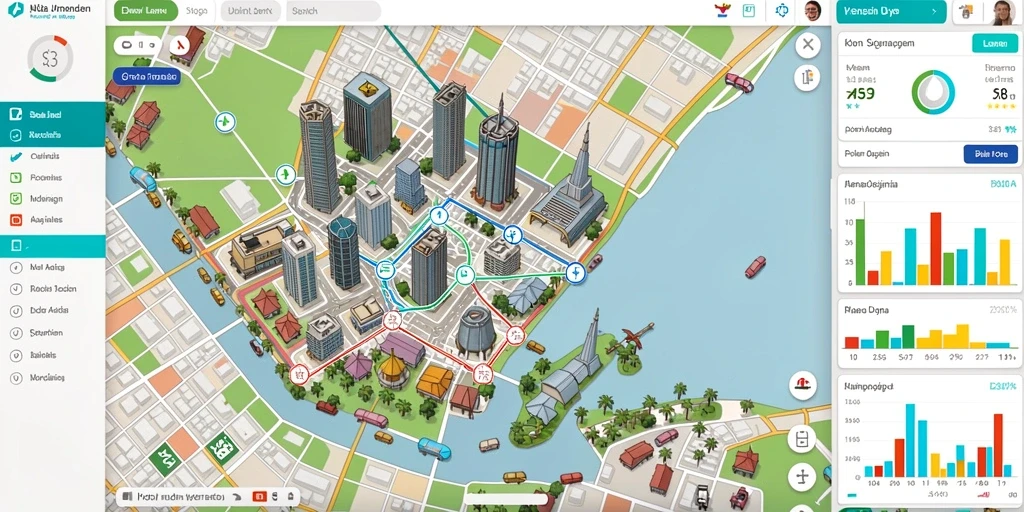Click the teal button in 'Kon Sgenagem' card
The height and width of the screenshot is (512, 1024).
click(995, 43)
